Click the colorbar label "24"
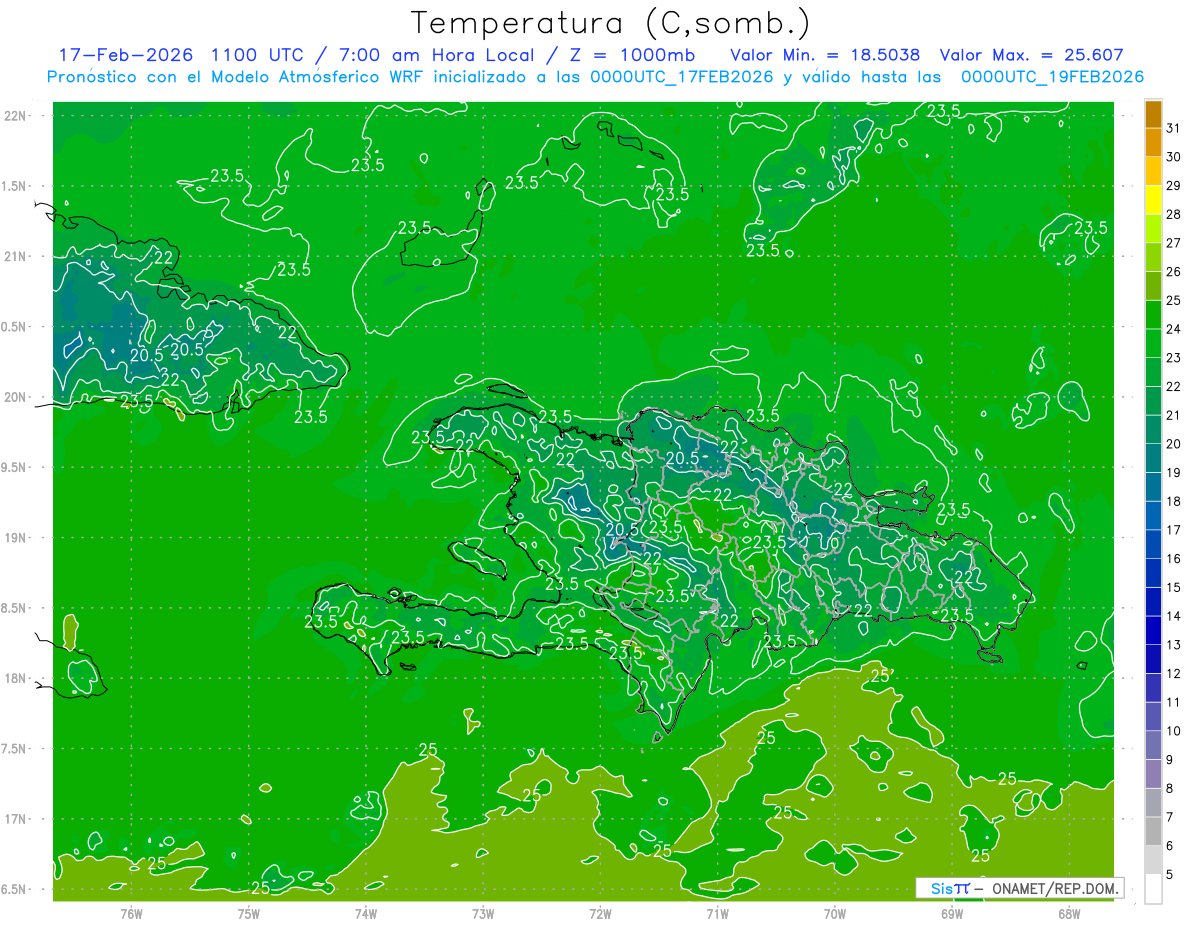1200x927 pixels. (1174, 329)
